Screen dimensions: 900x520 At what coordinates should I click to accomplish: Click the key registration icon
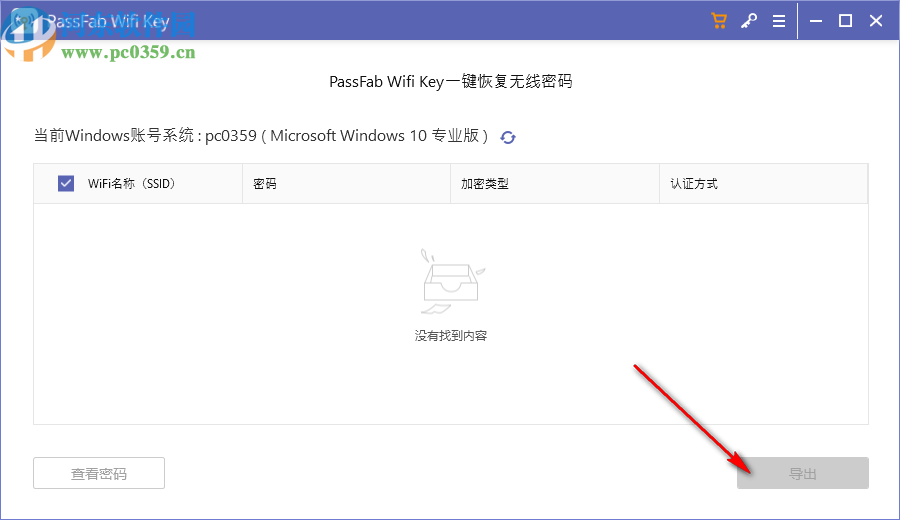pos(748,21)
